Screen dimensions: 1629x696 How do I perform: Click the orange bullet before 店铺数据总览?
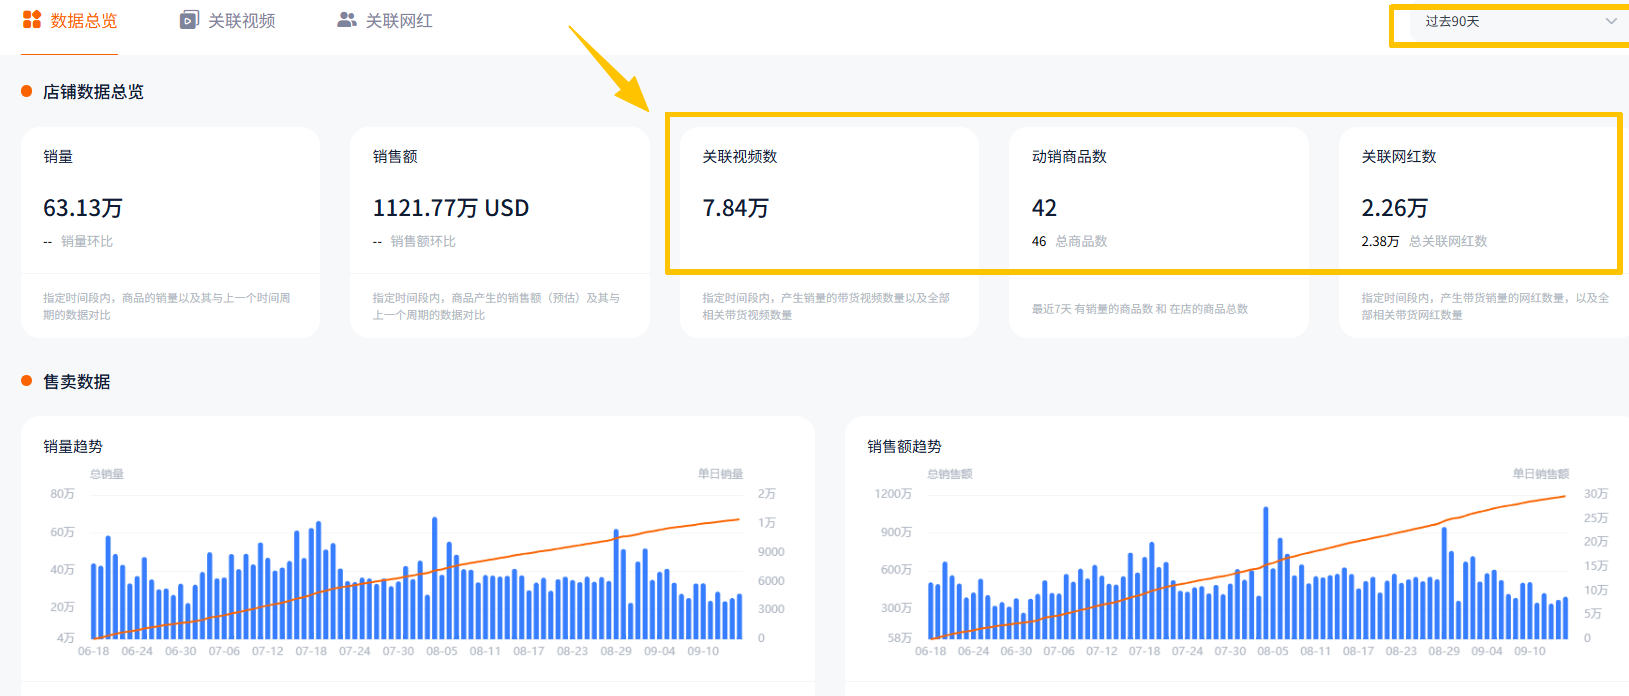click(x=27, y=92)
